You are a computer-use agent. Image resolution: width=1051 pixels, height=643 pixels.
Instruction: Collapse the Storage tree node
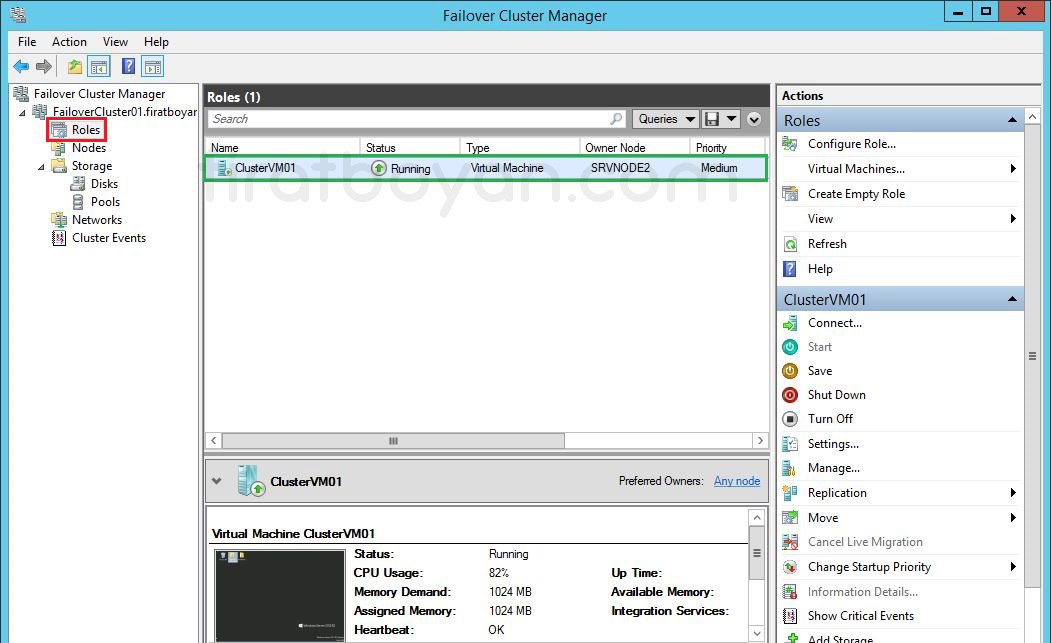(42, 166)
